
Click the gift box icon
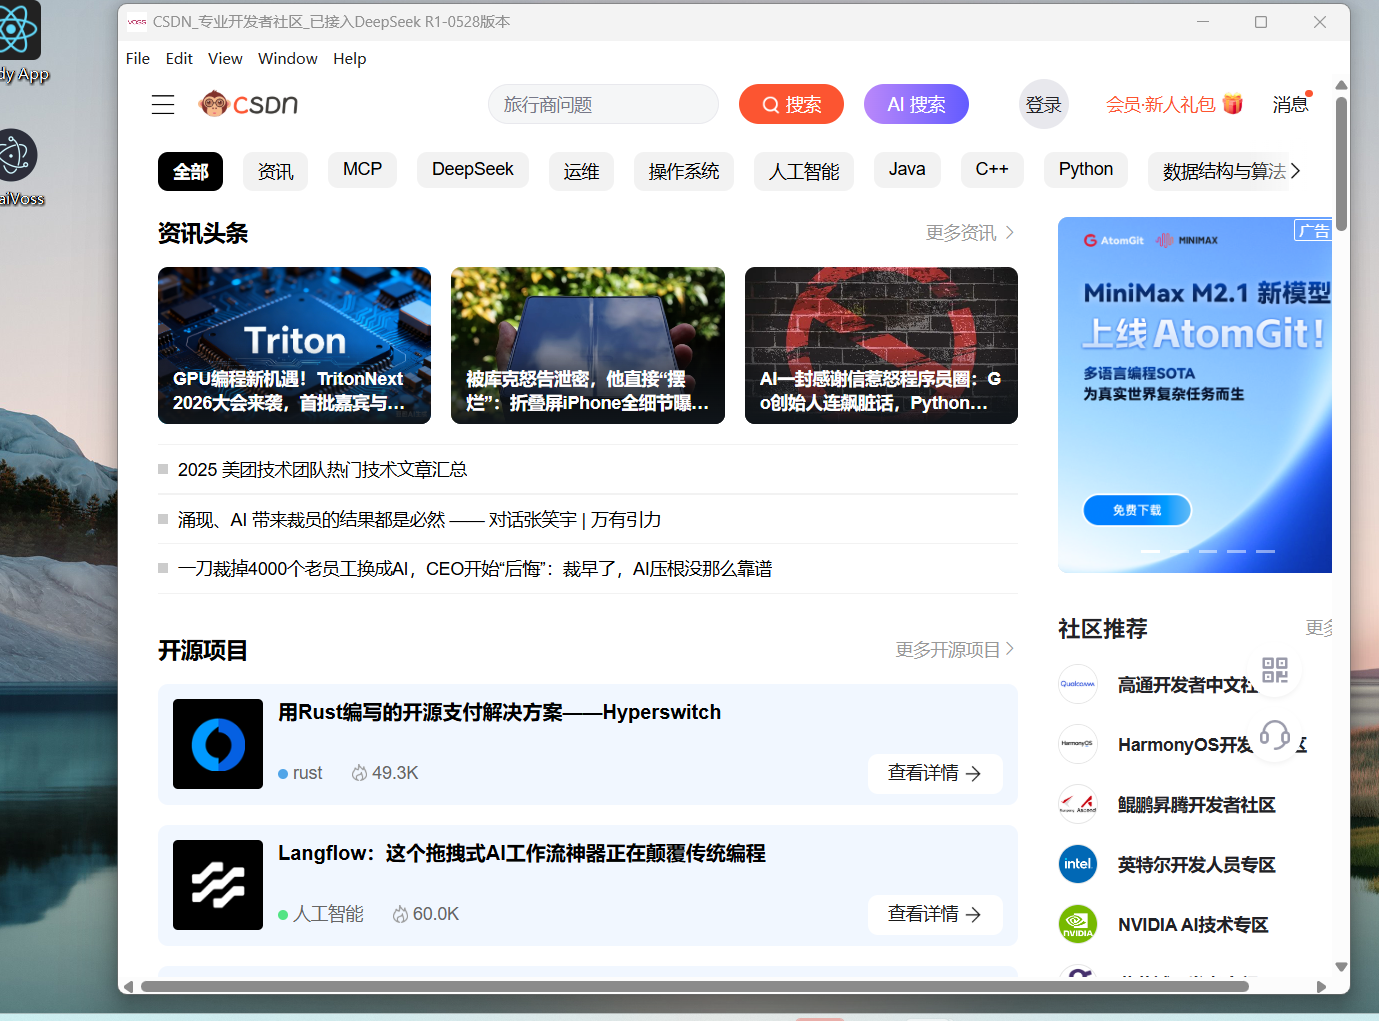(x=1233, y=103)
